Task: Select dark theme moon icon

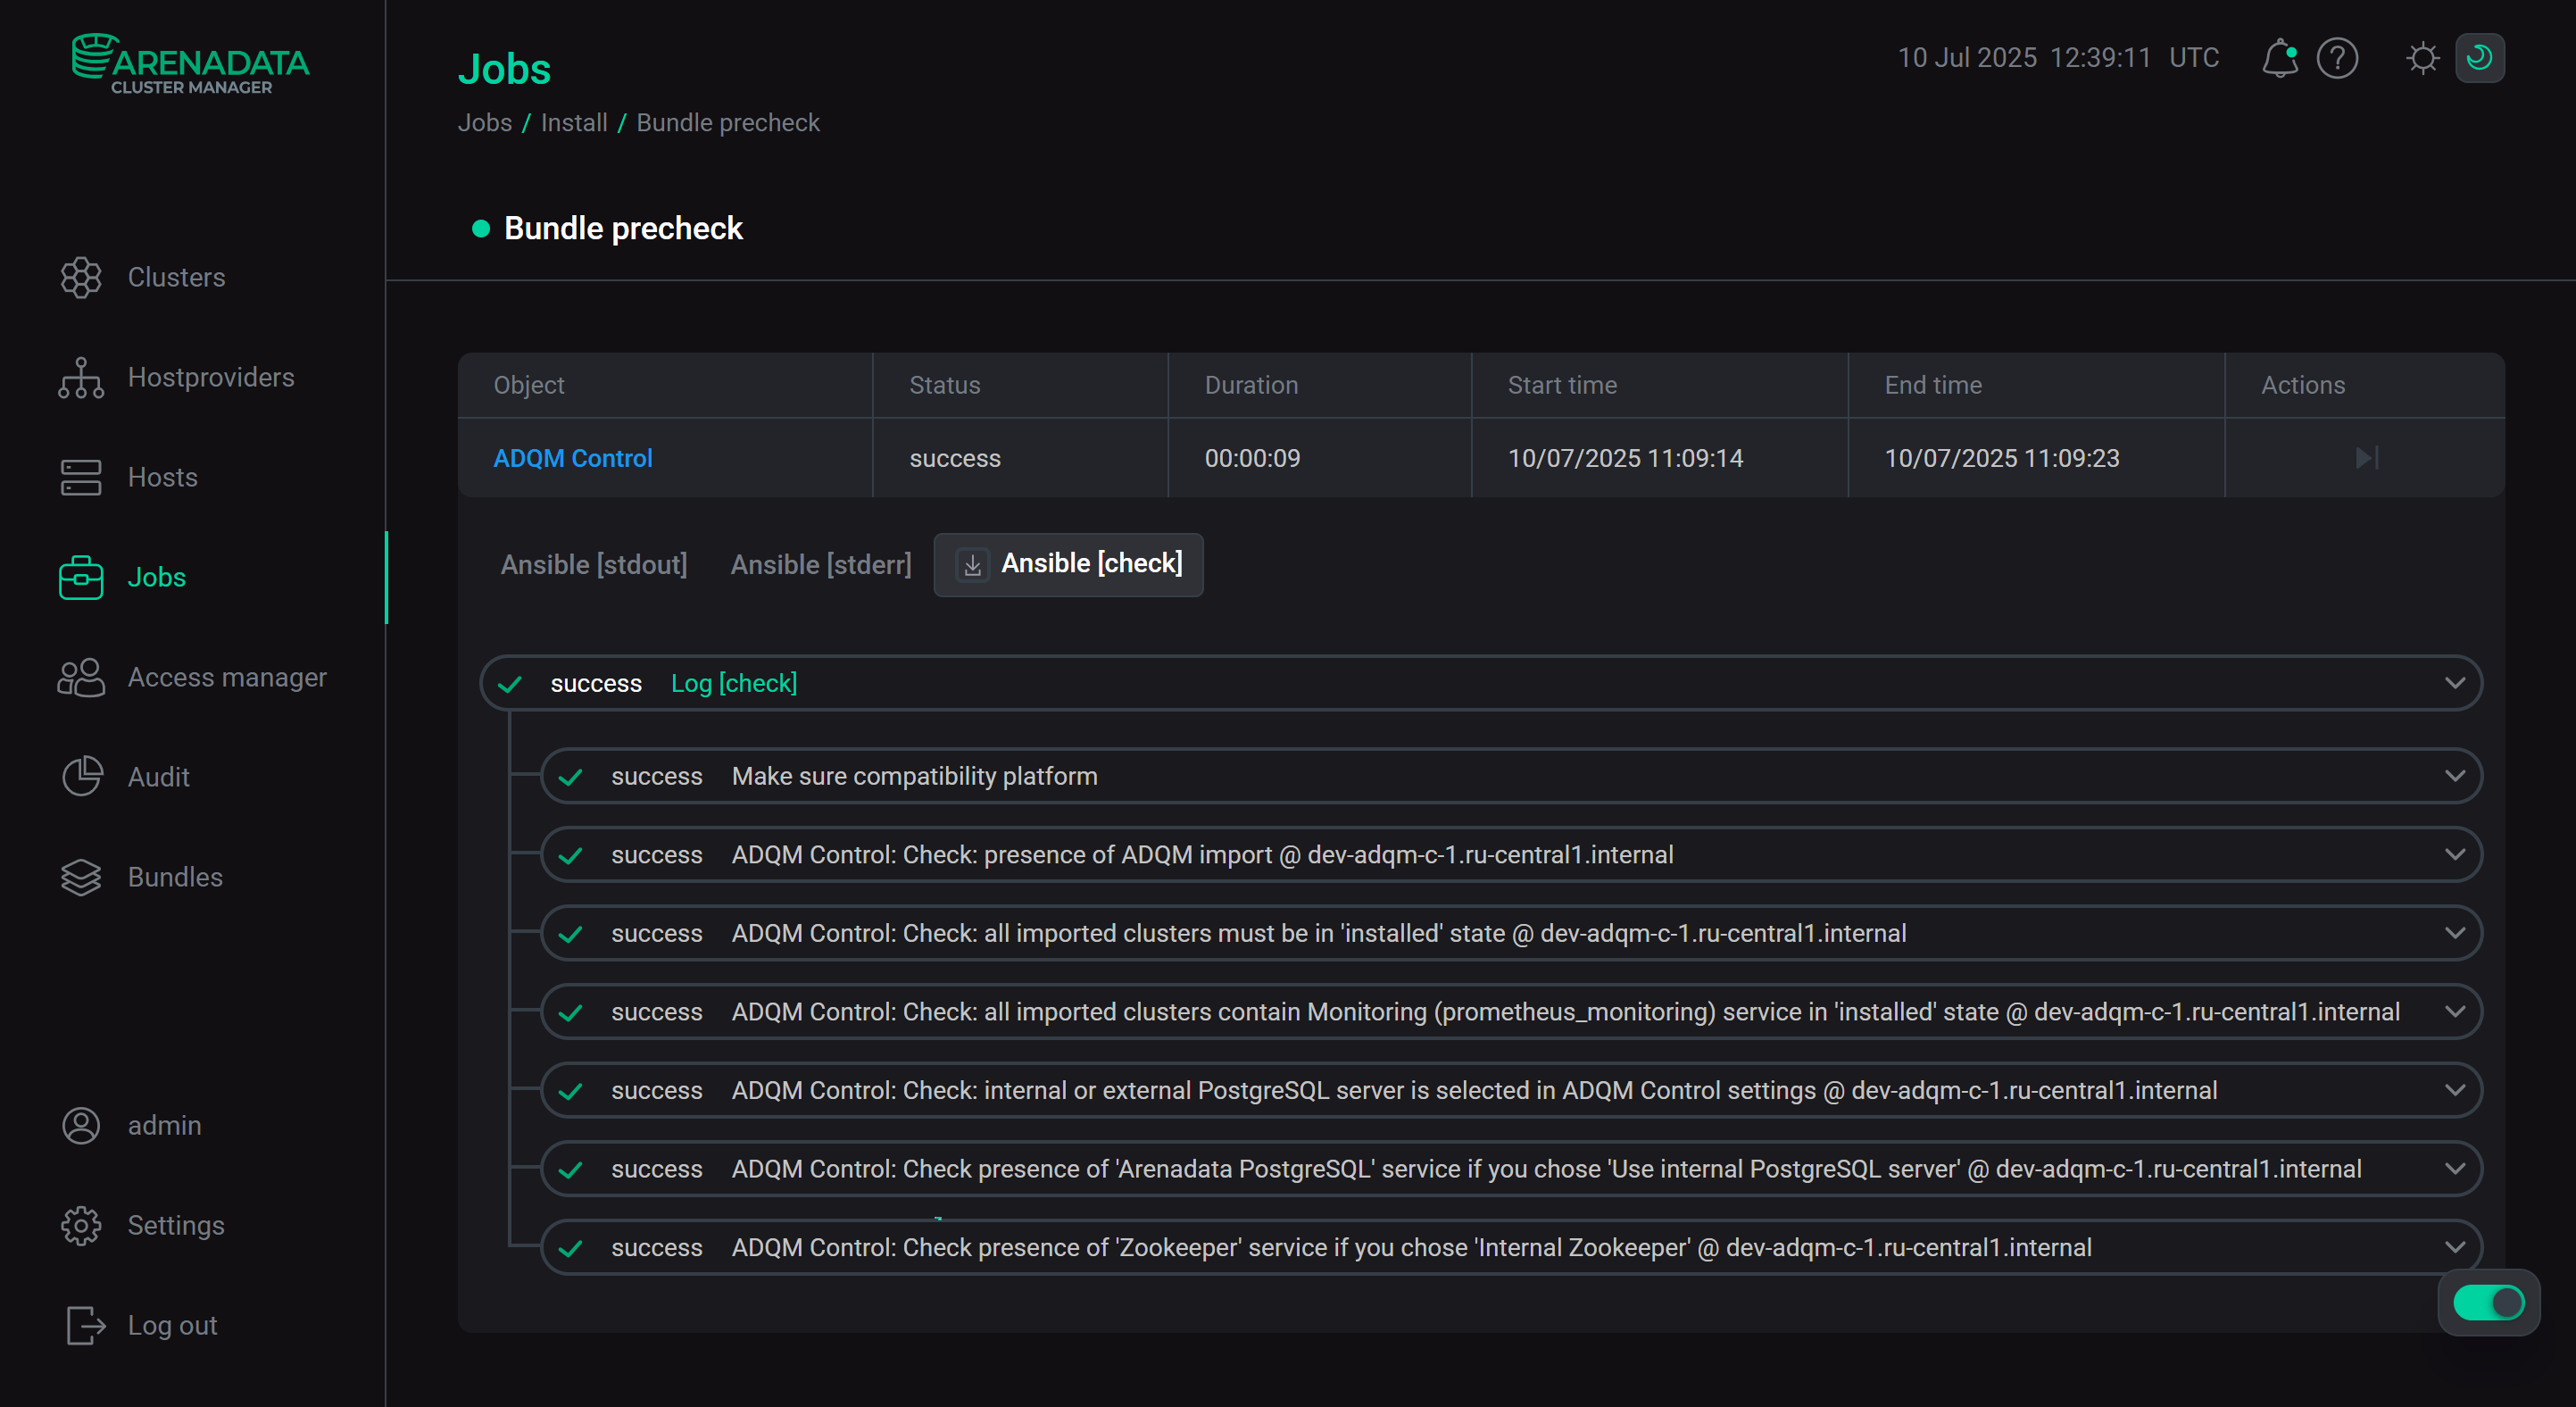Action: [x=2479, y=58]
